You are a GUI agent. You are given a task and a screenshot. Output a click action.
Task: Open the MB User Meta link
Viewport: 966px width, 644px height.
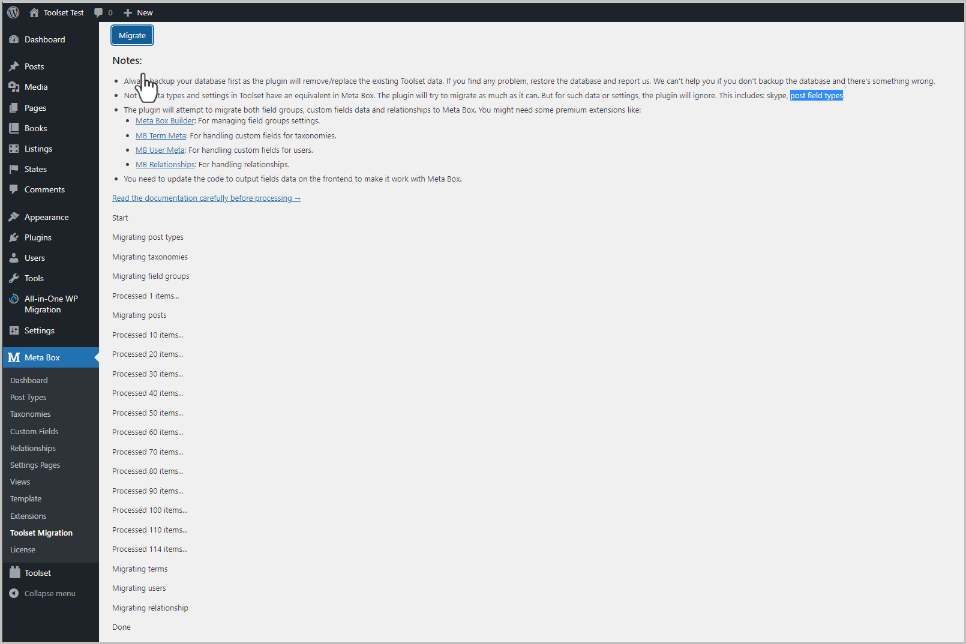pos(160,150)
